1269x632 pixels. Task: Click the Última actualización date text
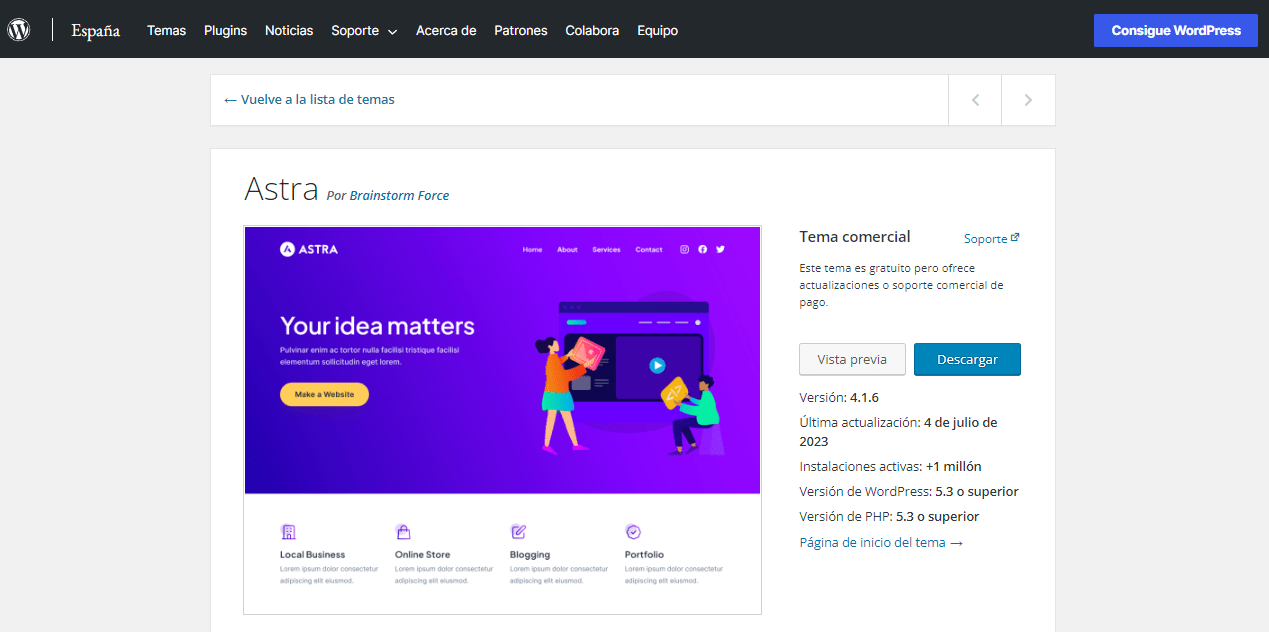click(898, 432)
